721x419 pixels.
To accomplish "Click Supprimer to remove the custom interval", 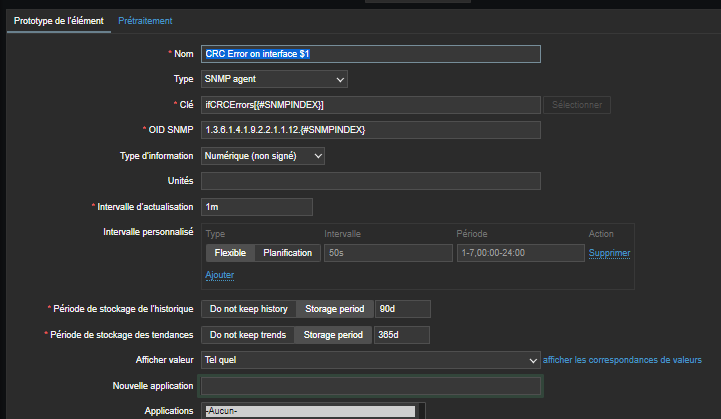I will [x=609, y=253].
